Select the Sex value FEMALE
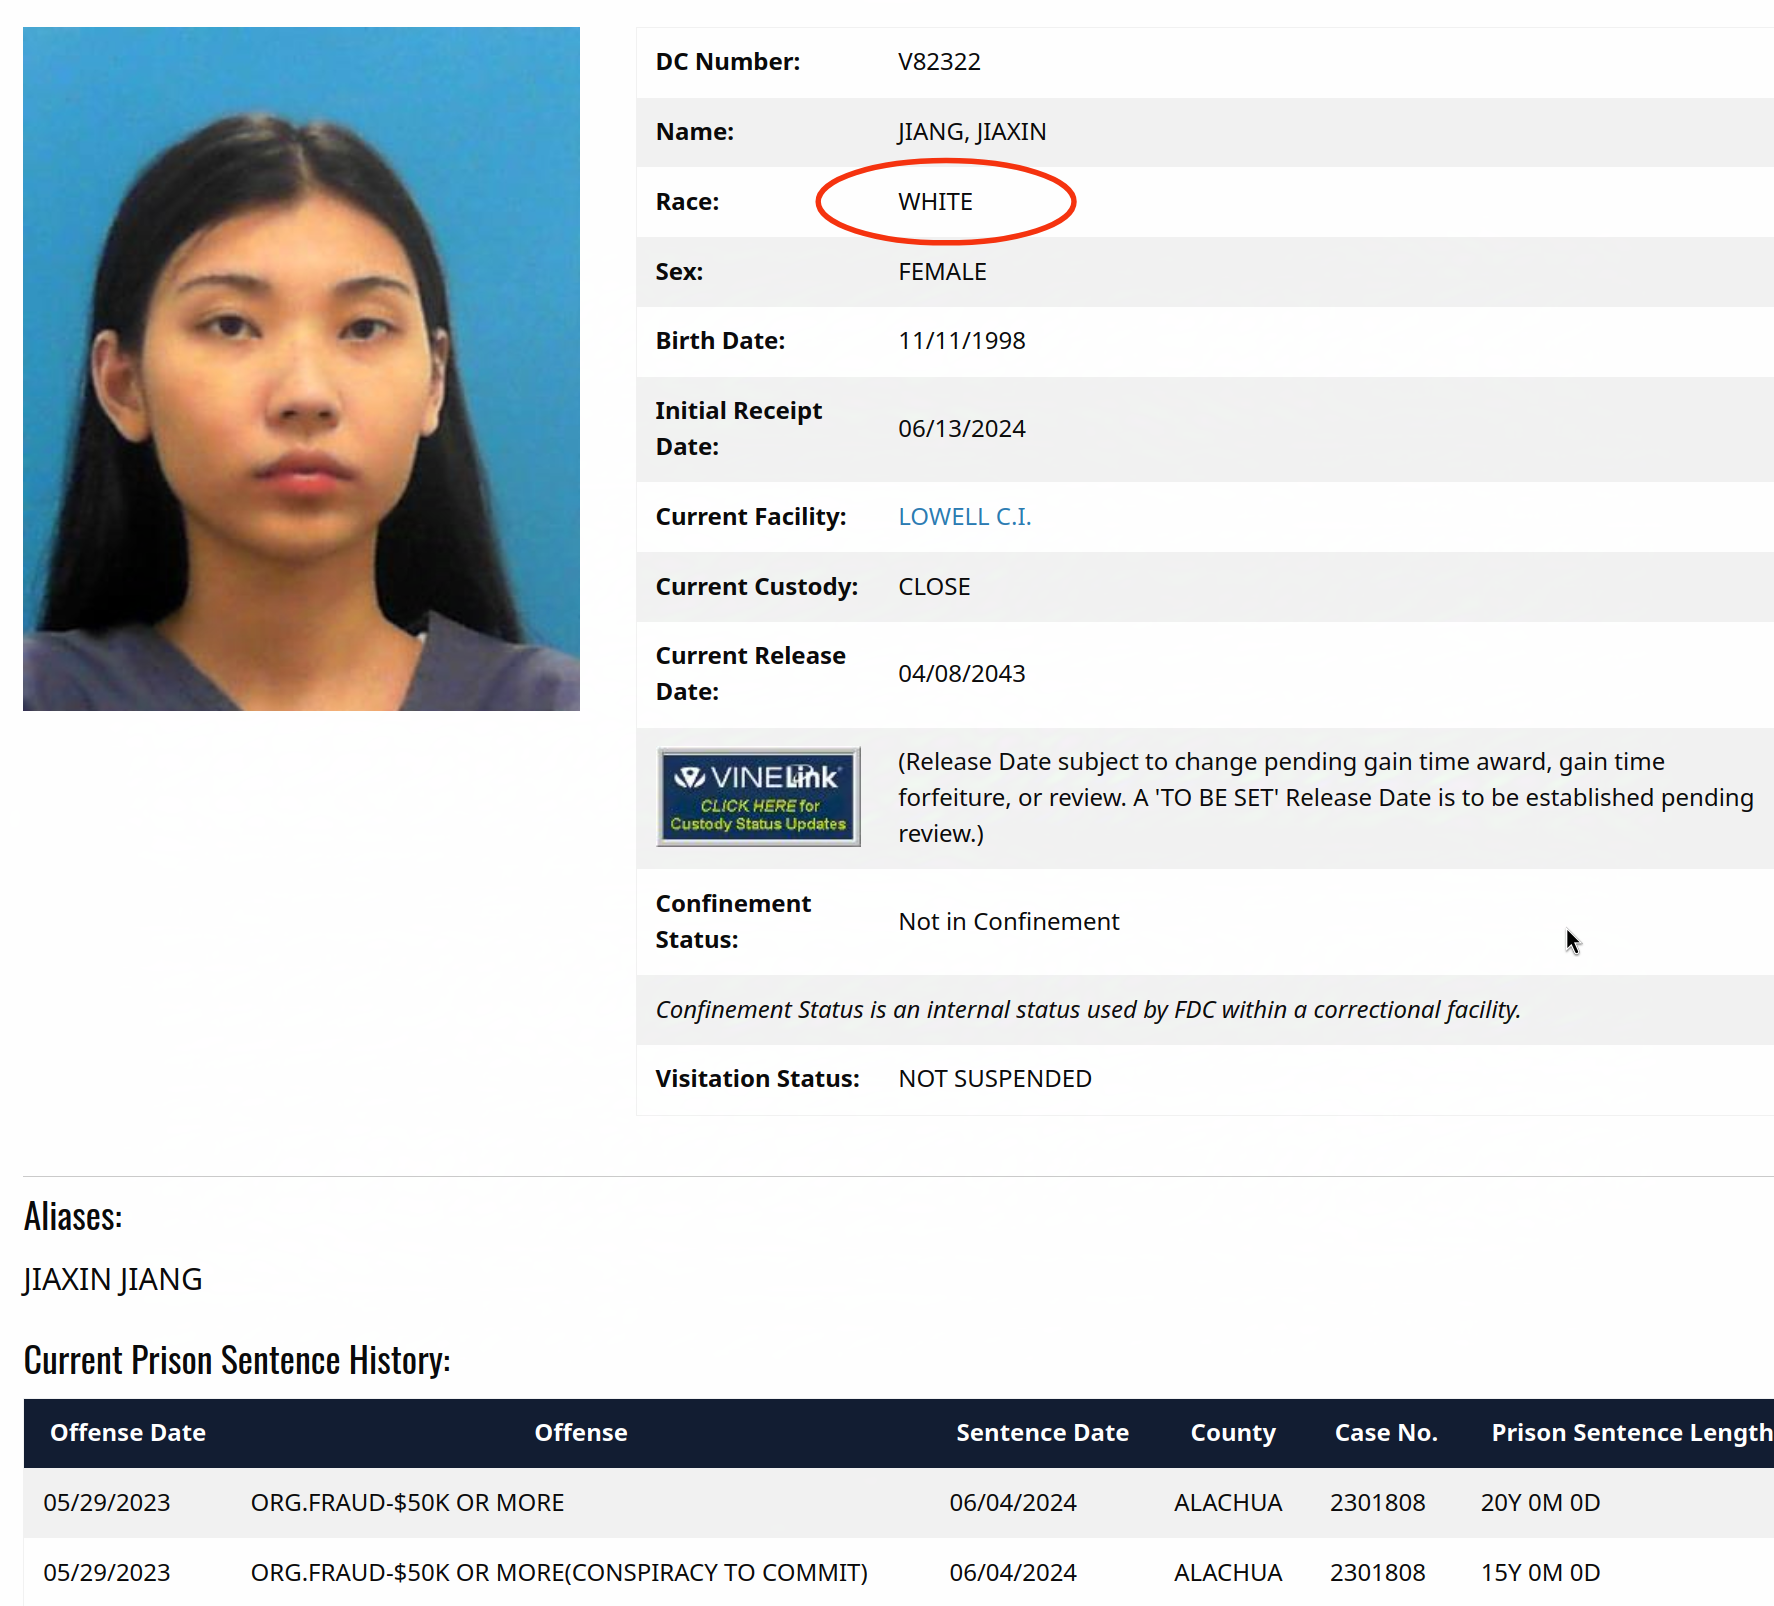Viewport: 1774px width, 1606px height. 942,272
